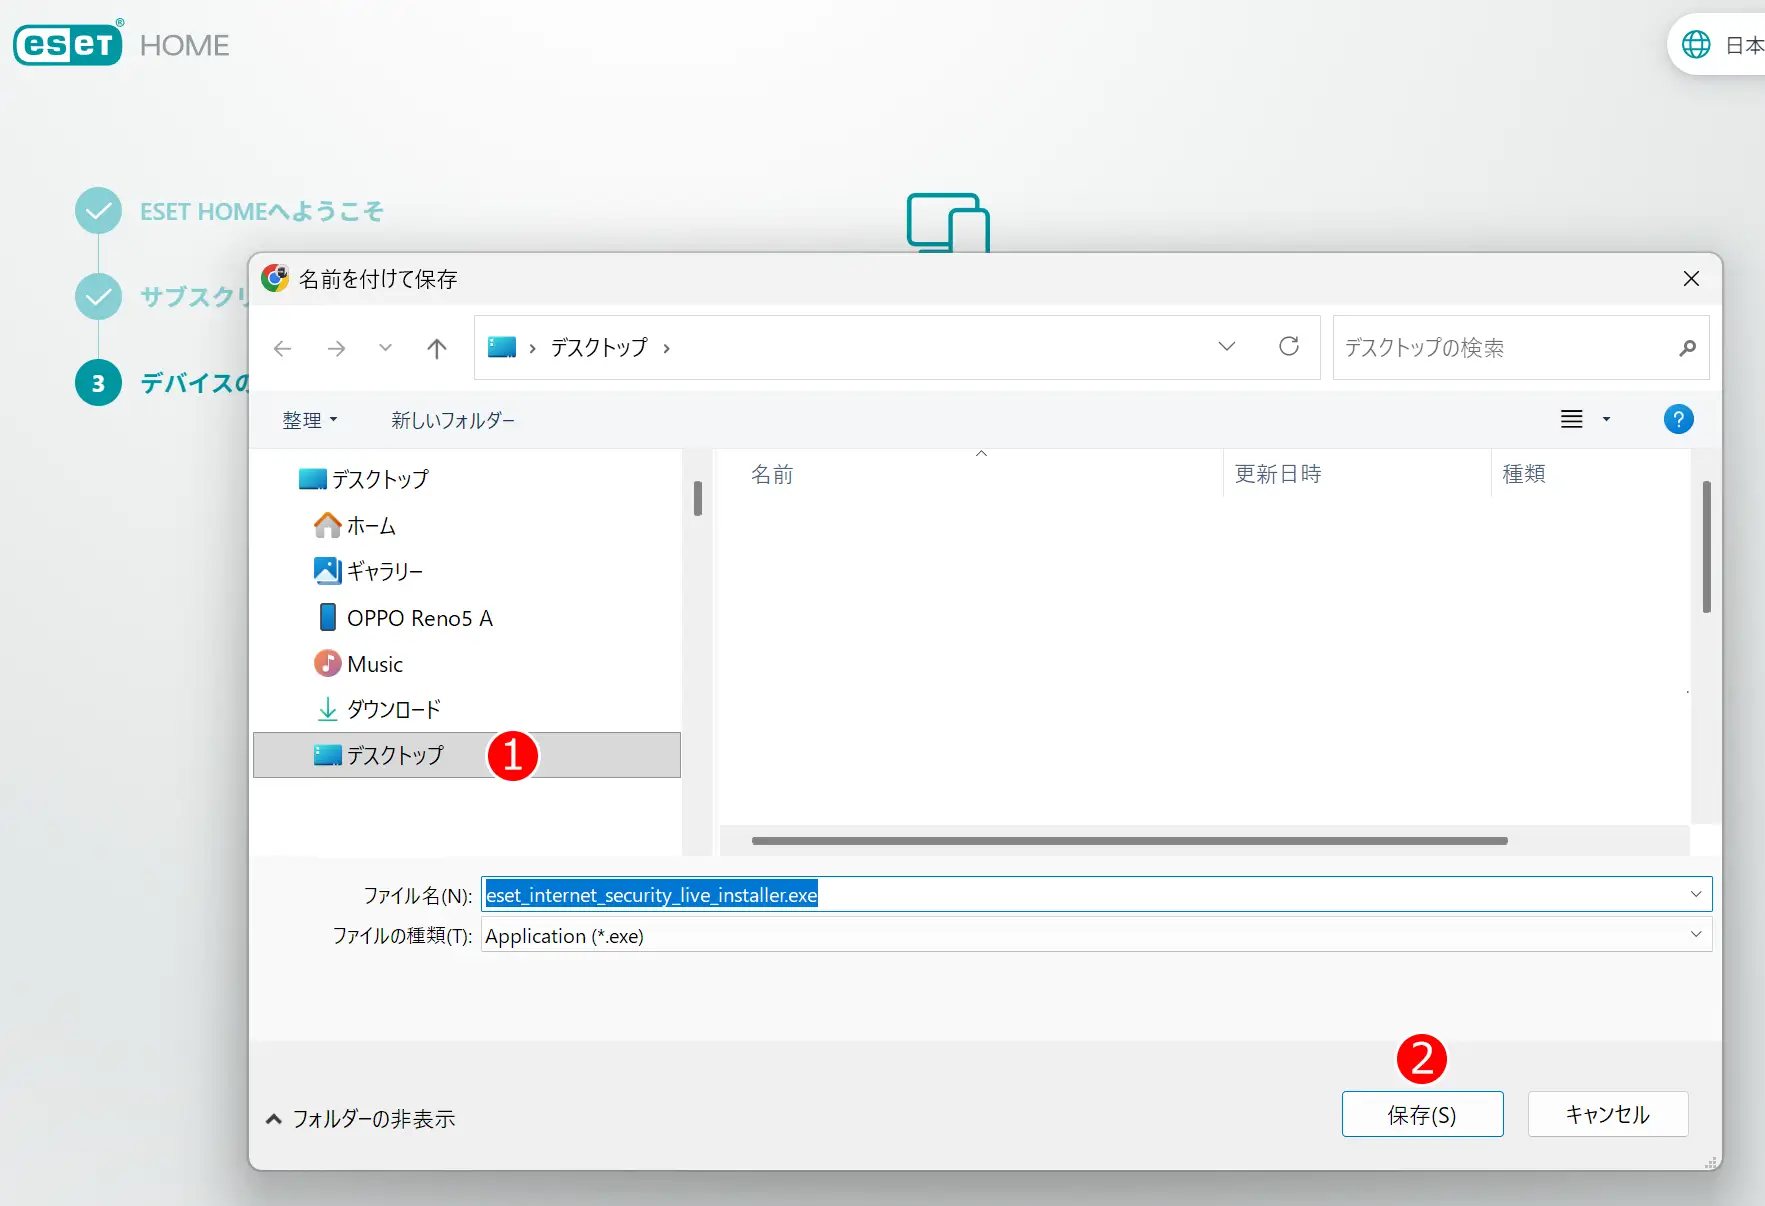Open file name dropdown arrow
The width and height of the screenshot is (1765, 1206).
[1696, 894]
